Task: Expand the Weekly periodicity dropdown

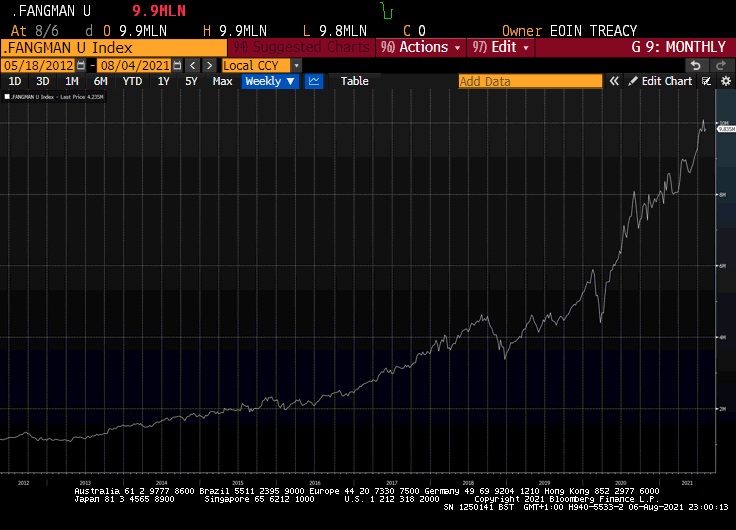Action: point(270,81)
